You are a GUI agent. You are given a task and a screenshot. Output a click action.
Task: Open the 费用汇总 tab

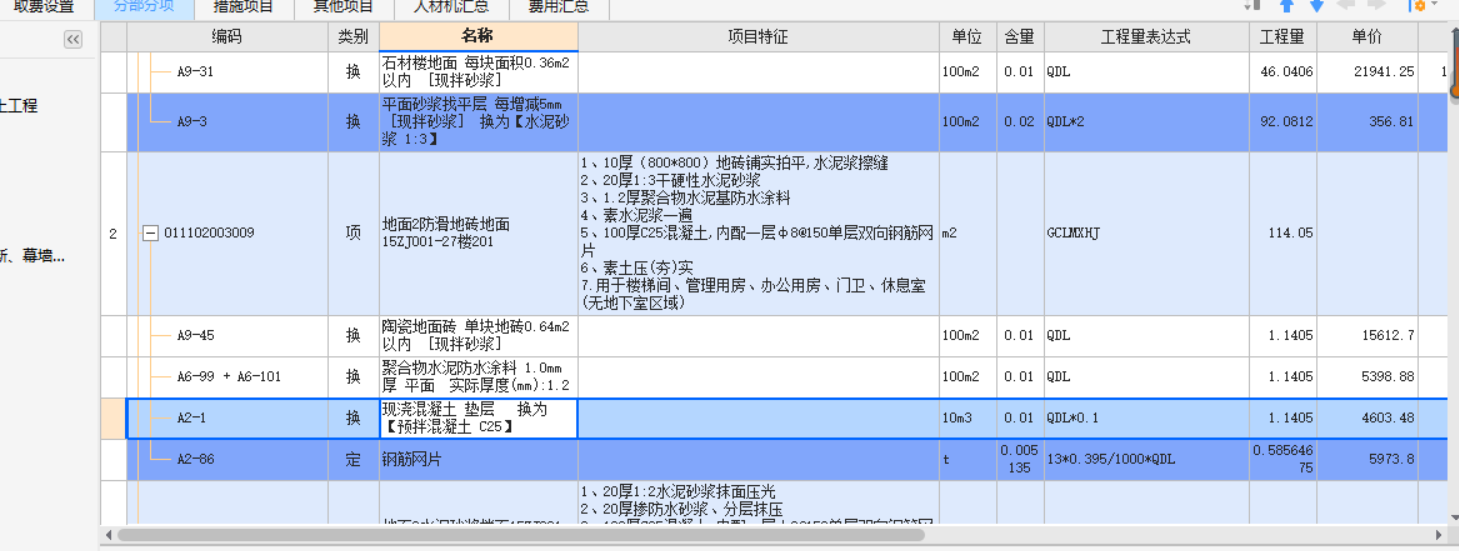559,7
